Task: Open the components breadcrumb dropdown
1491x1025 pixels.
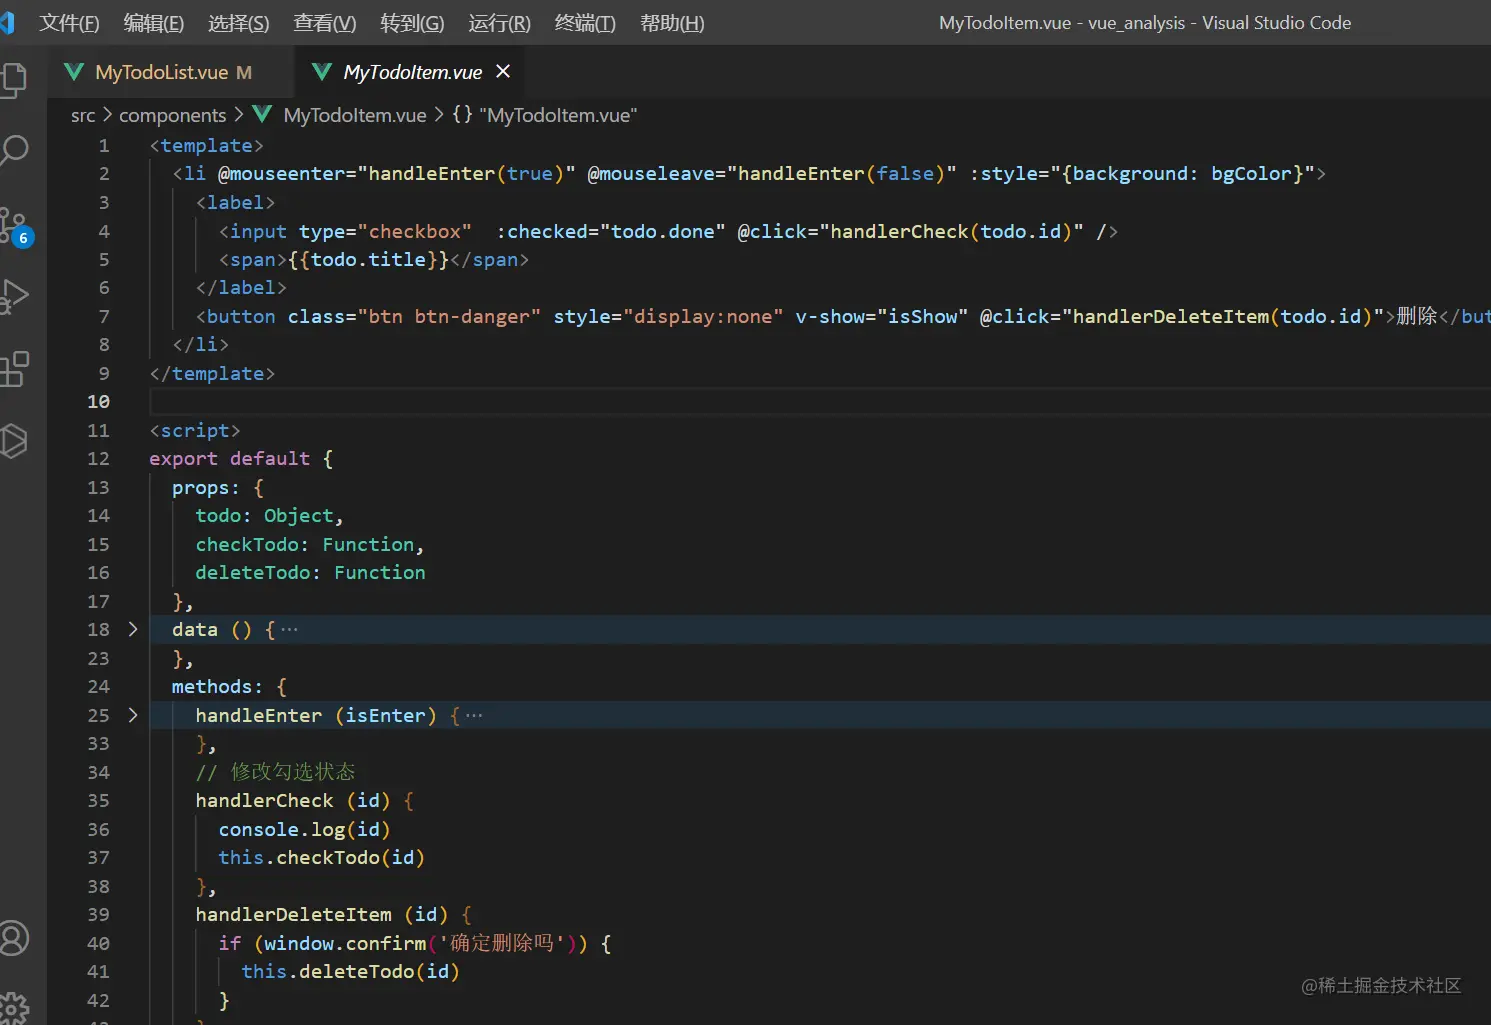Action: pyautogui.click(x=173, y=115)
